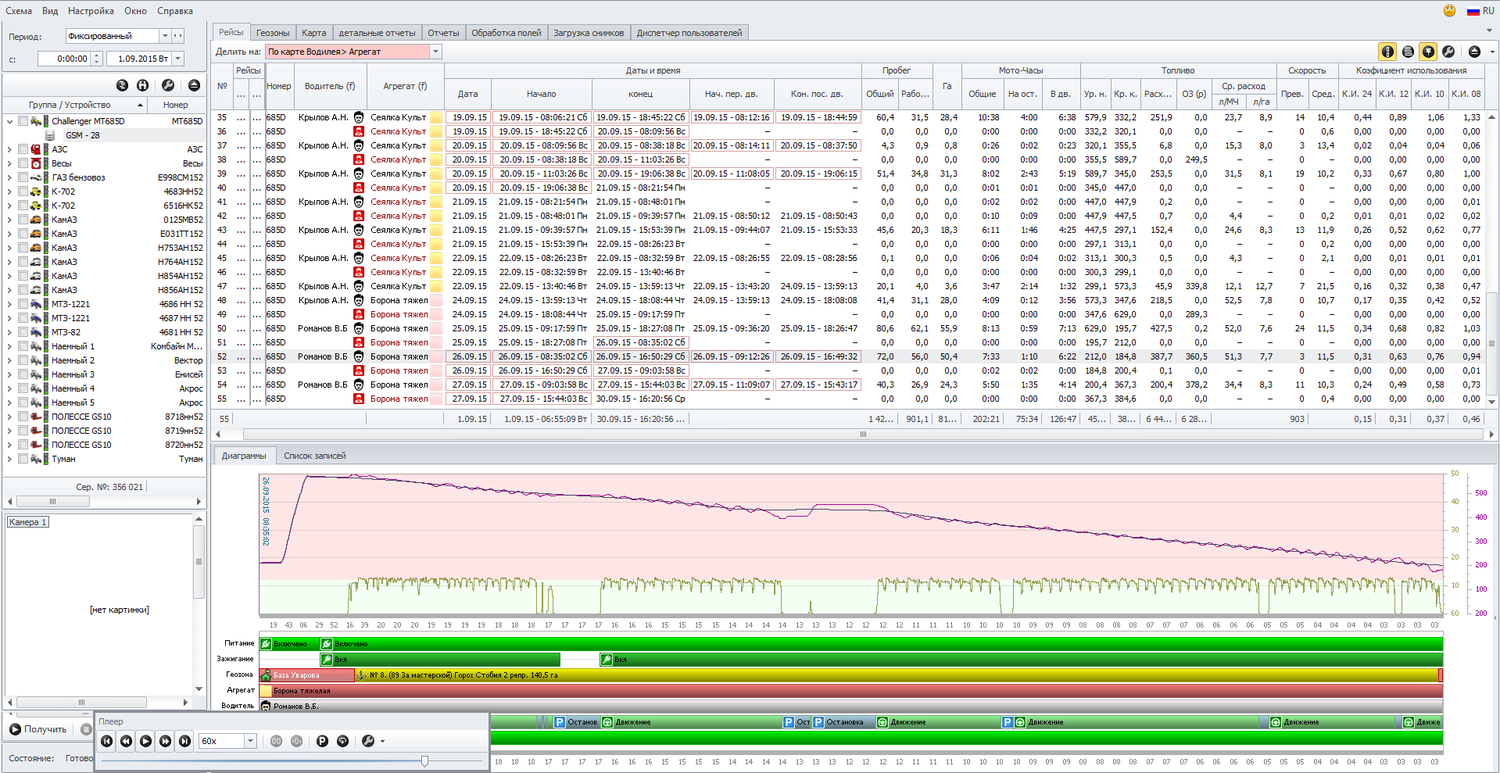Click the eject icon above device list
This screenshot has width=1500, height=773.
pyautogui.click(x=194, y=86)
